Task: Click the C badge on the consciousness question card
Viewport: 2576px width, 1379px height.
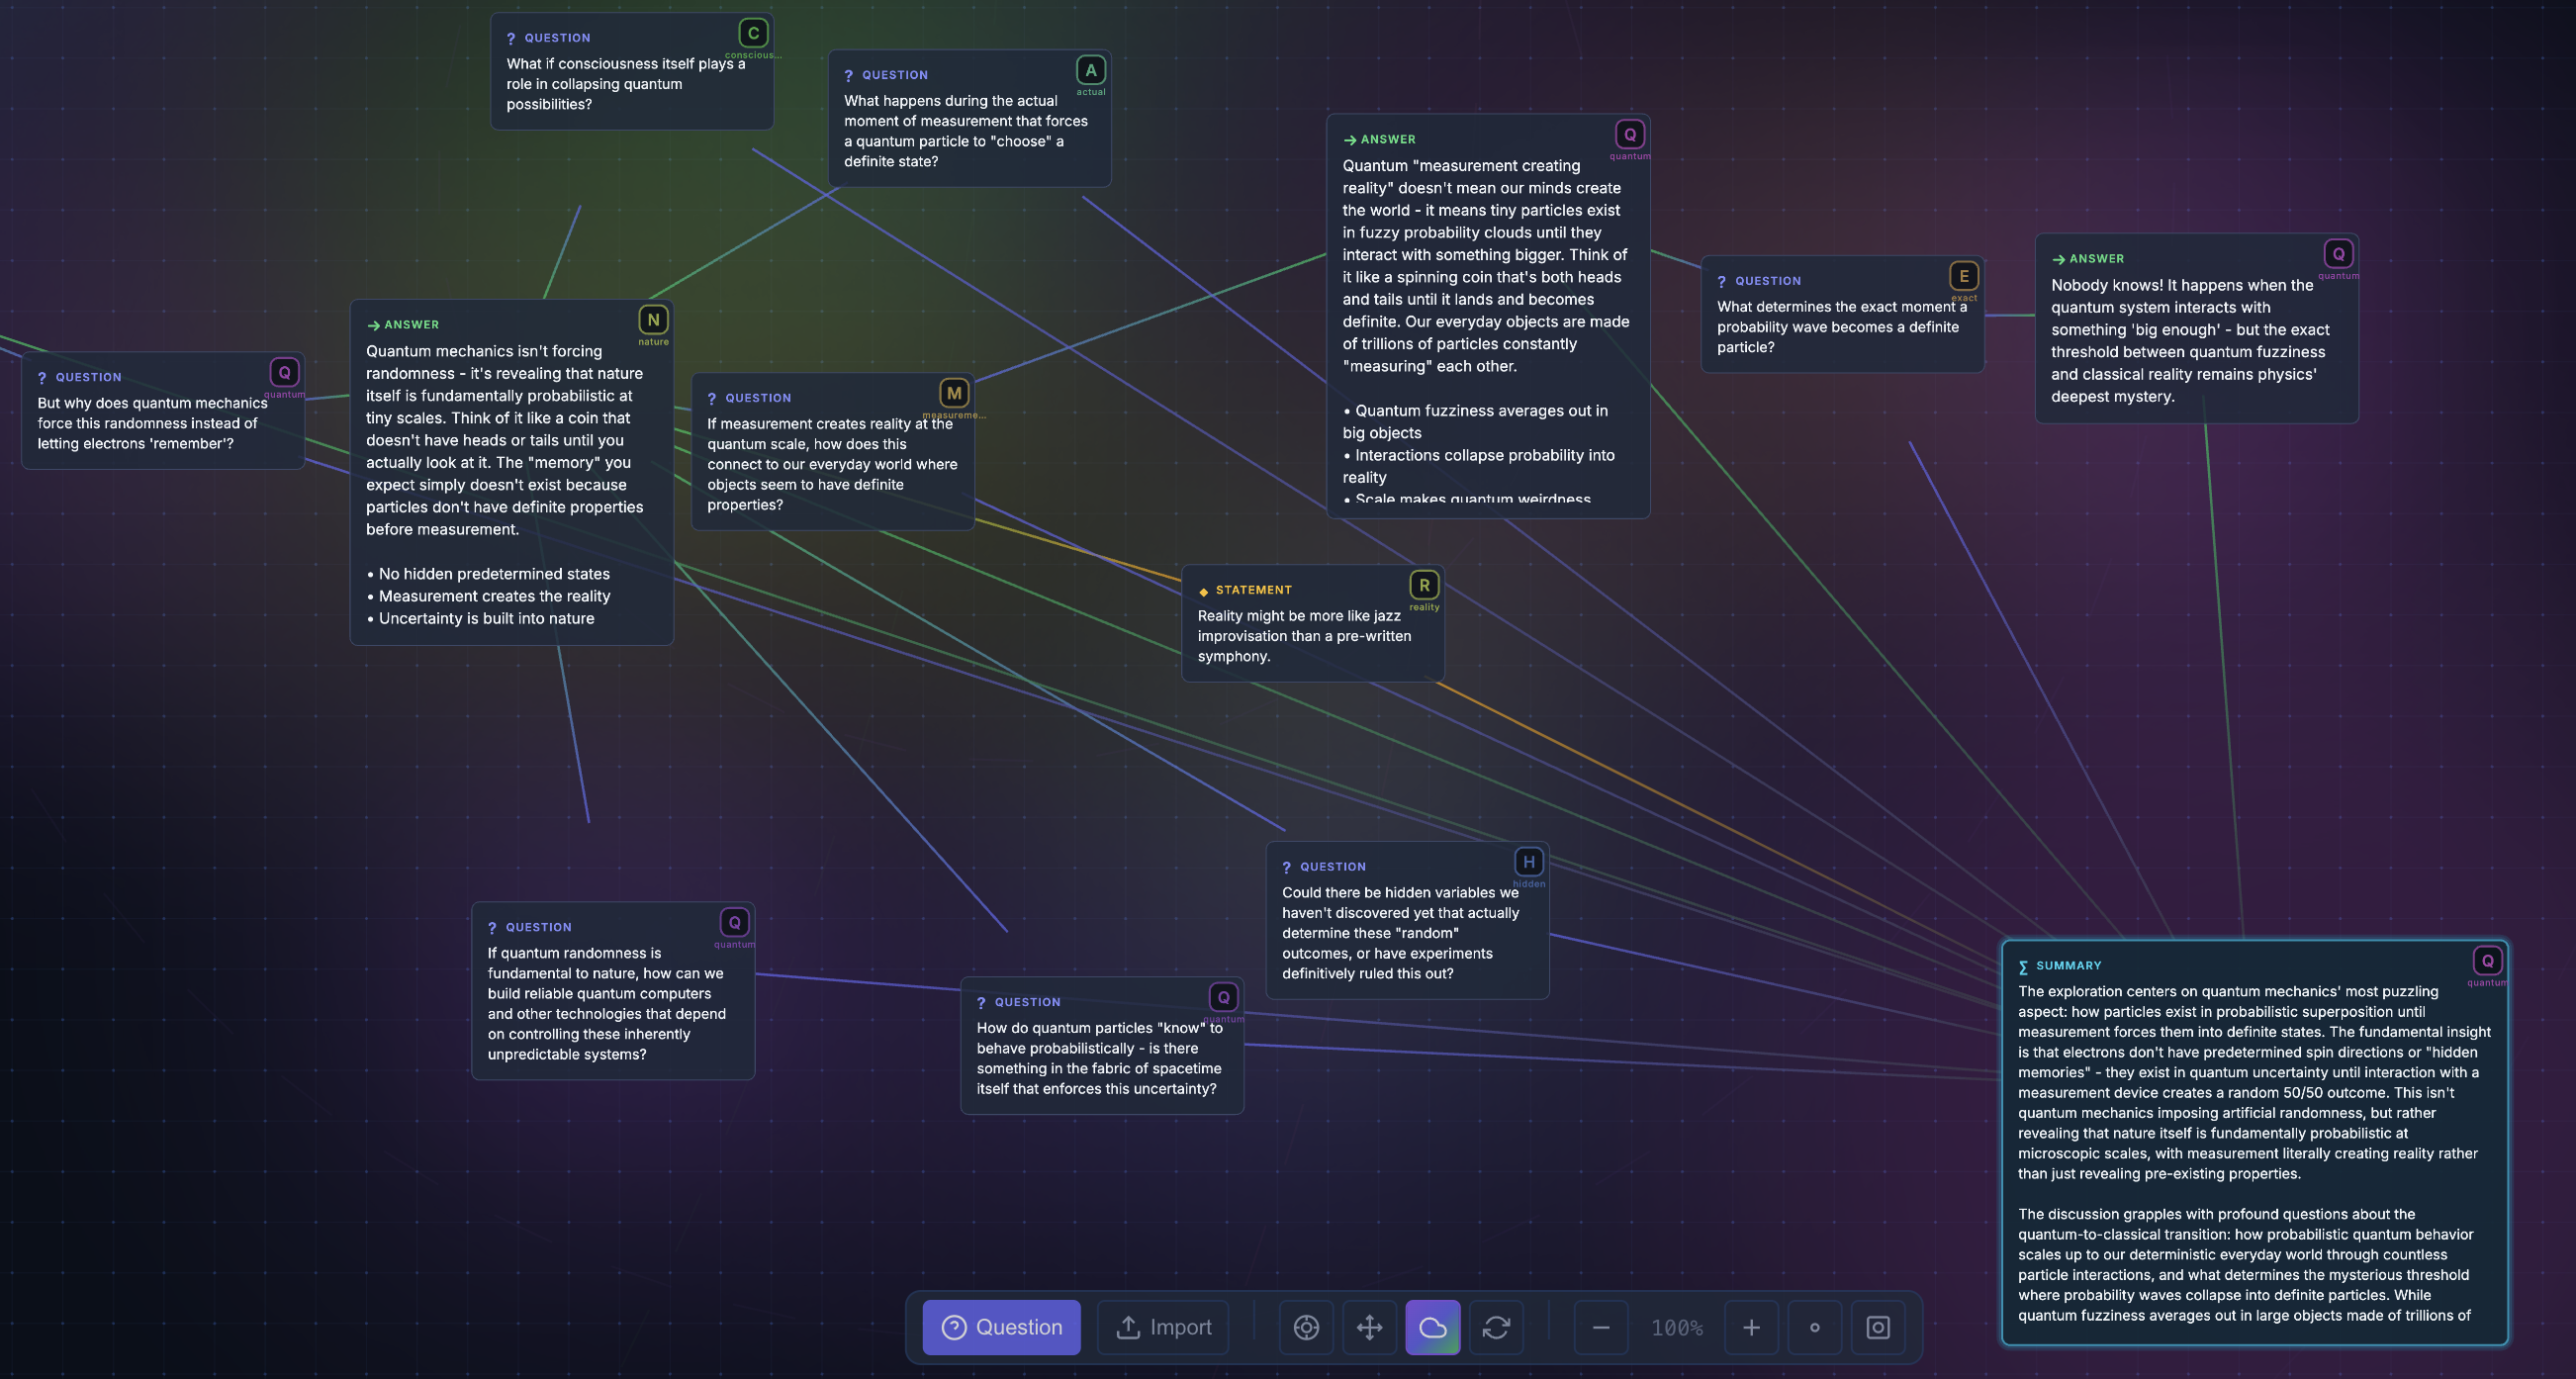Action: 751,33
